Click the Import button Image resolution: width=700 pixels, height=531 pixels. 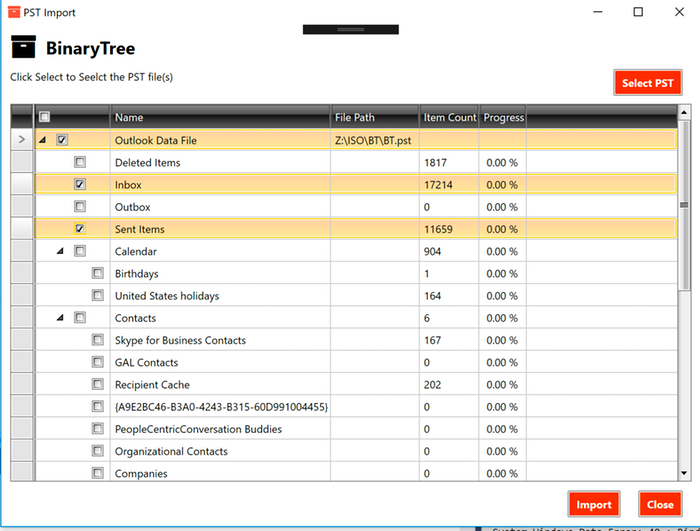coord(594,505)
